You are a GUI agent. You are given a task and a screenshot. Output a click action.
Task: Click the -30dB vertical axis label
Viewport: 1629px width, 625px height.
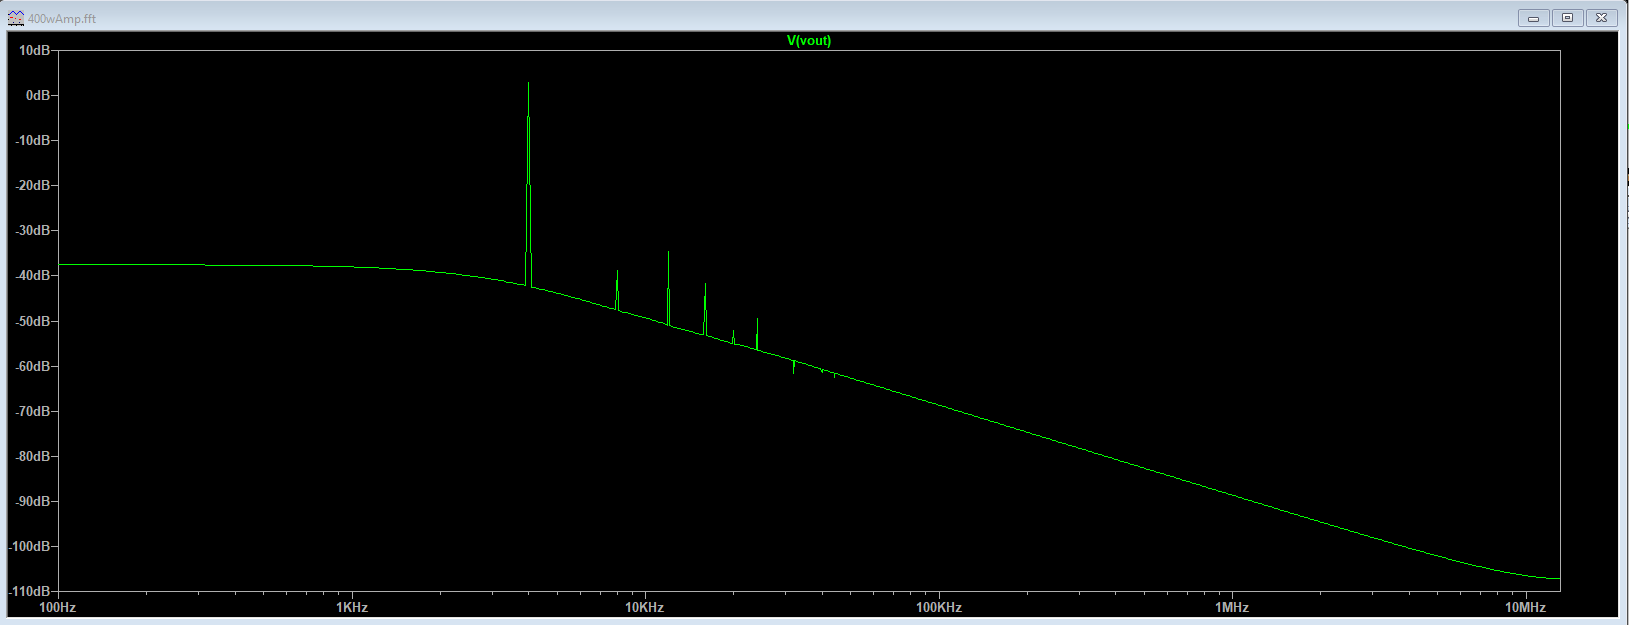[33, 230]
